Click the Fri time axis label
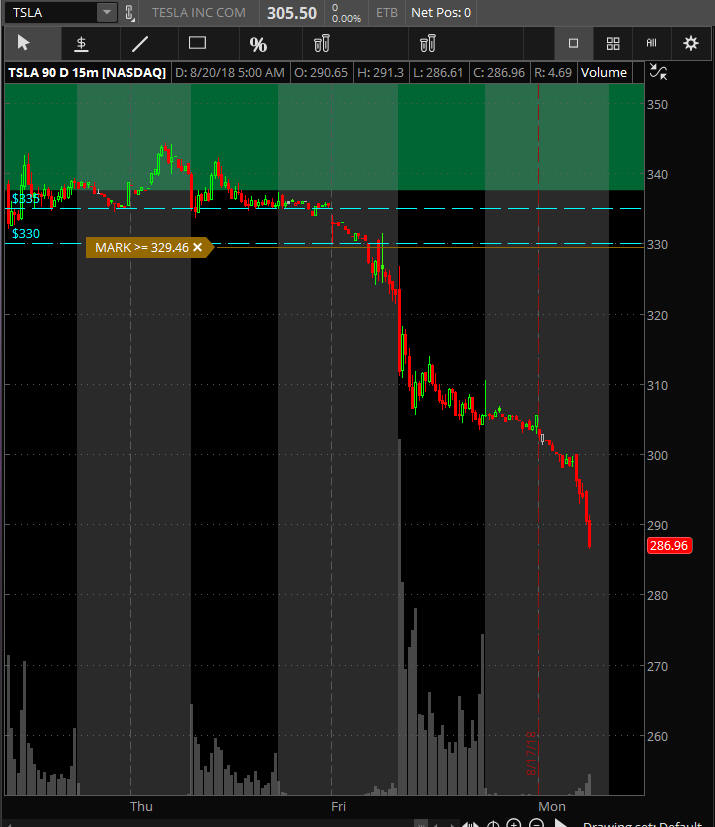Screen dimensions: 715x827 click(x=339, y=806)
